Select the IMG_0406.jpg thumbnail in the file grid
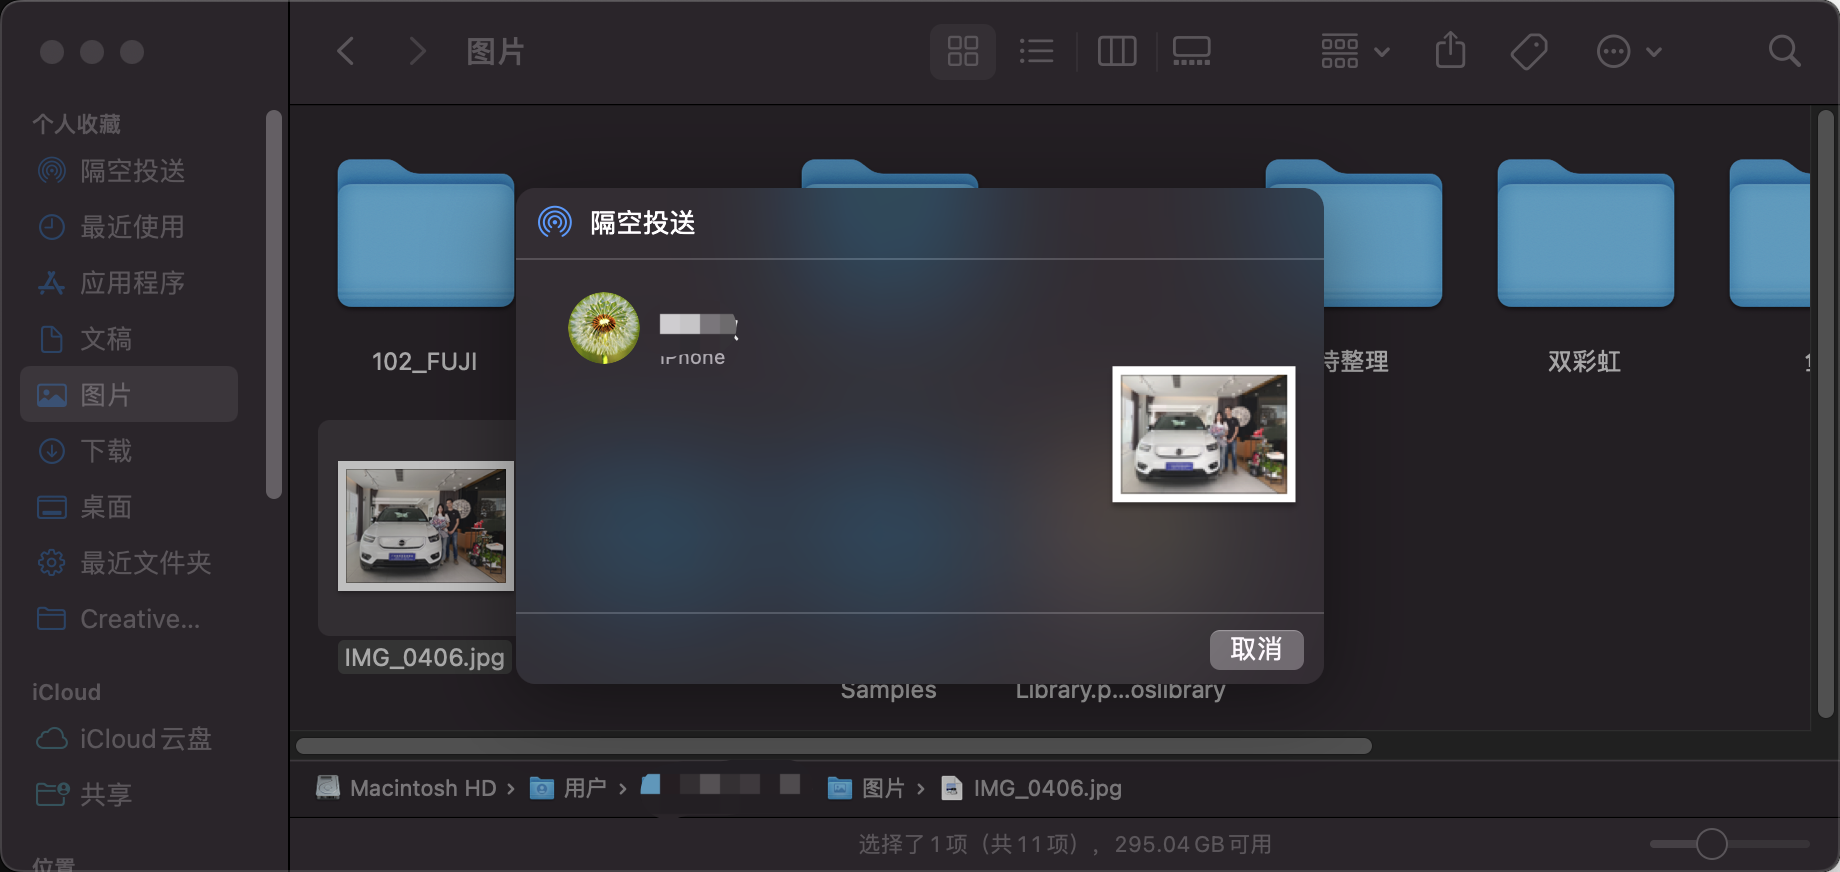 pos(425,526)
